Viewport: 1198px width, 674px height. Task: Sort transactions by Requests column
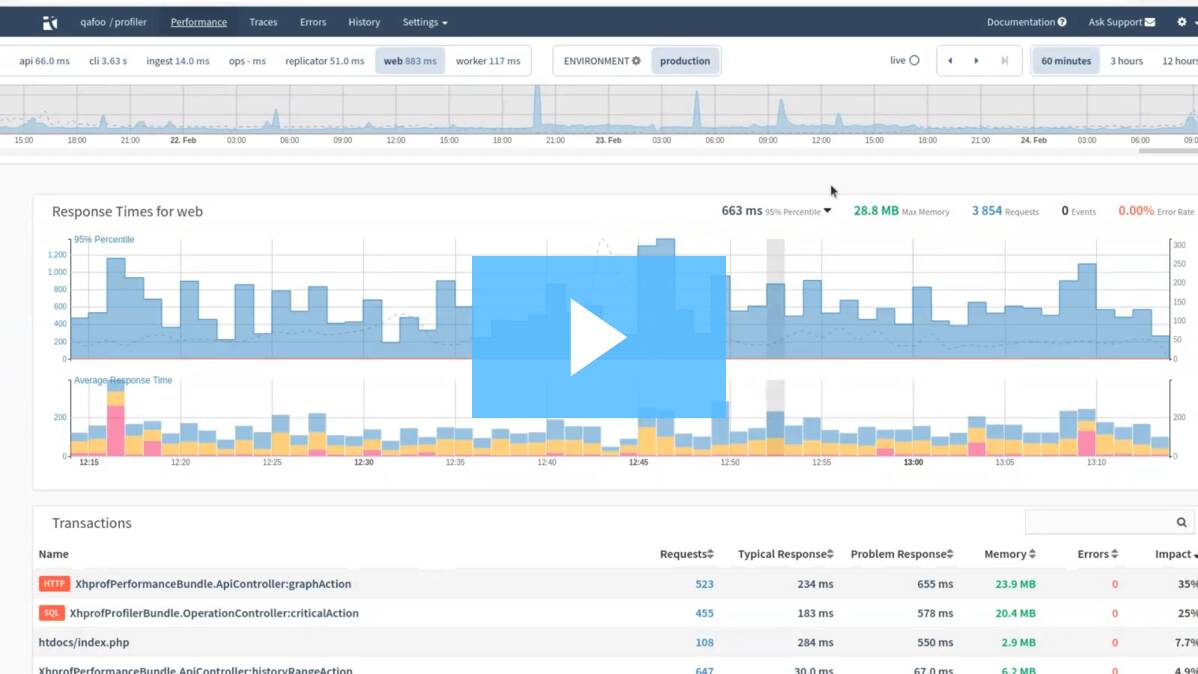coord(686,554)
